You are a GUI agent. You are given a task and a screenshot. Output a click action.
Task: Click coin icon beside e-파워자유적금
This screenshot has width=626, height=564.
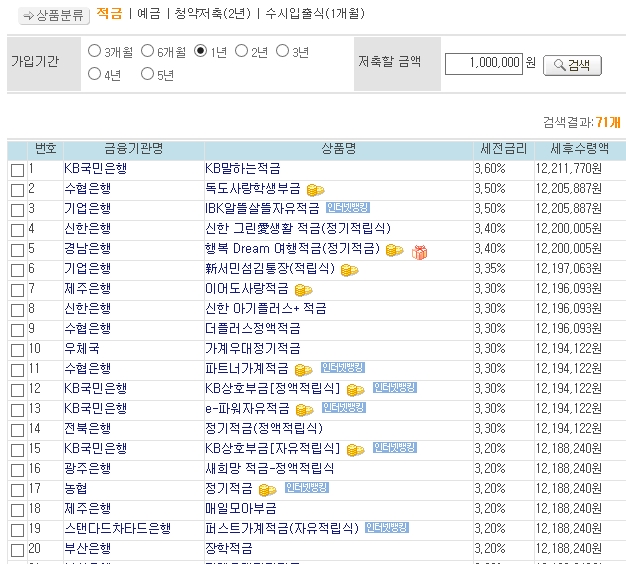(304, 410)
